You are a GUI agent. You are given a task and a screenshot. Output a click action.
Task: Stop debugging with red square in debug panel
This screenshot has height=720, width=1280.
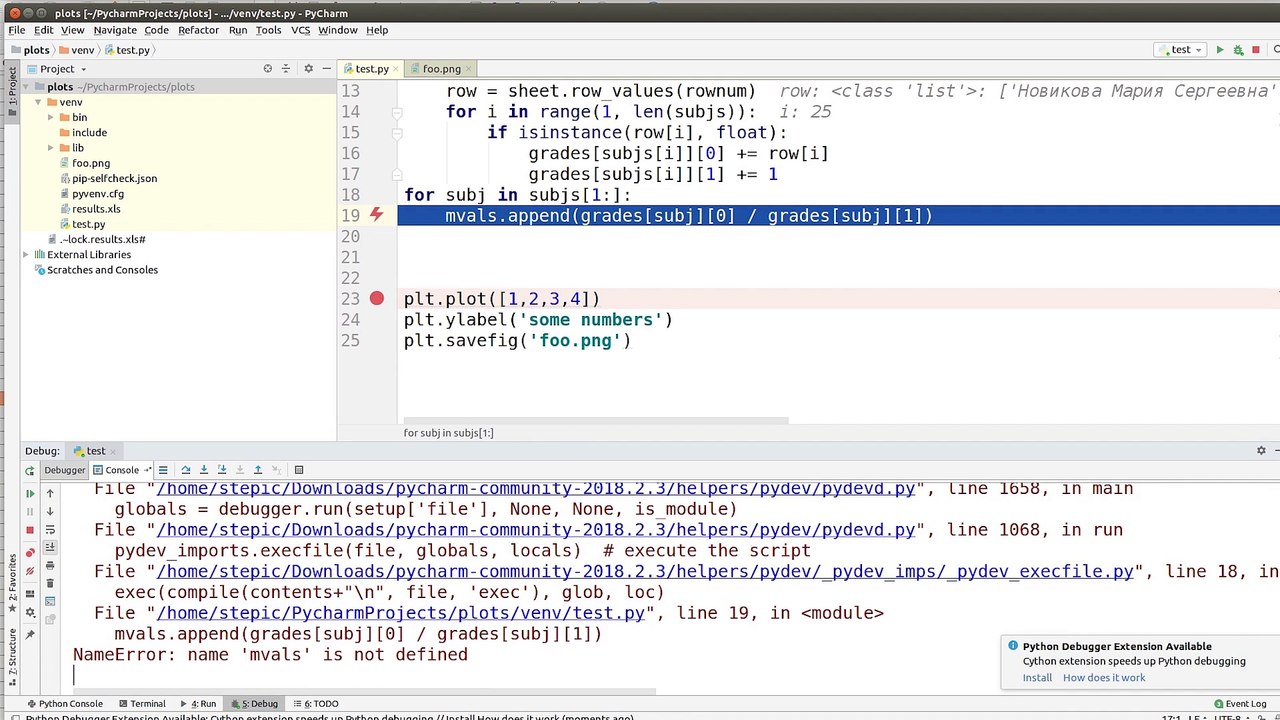click(x=30, y=530)
